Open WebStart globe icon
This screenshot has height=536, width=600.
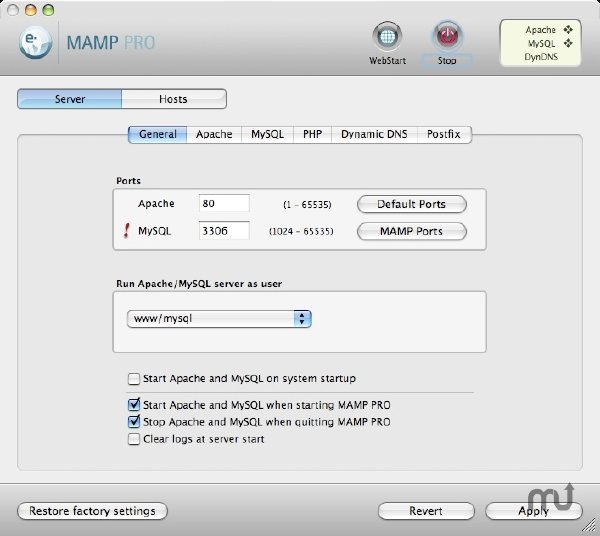(x=387, y=37)
